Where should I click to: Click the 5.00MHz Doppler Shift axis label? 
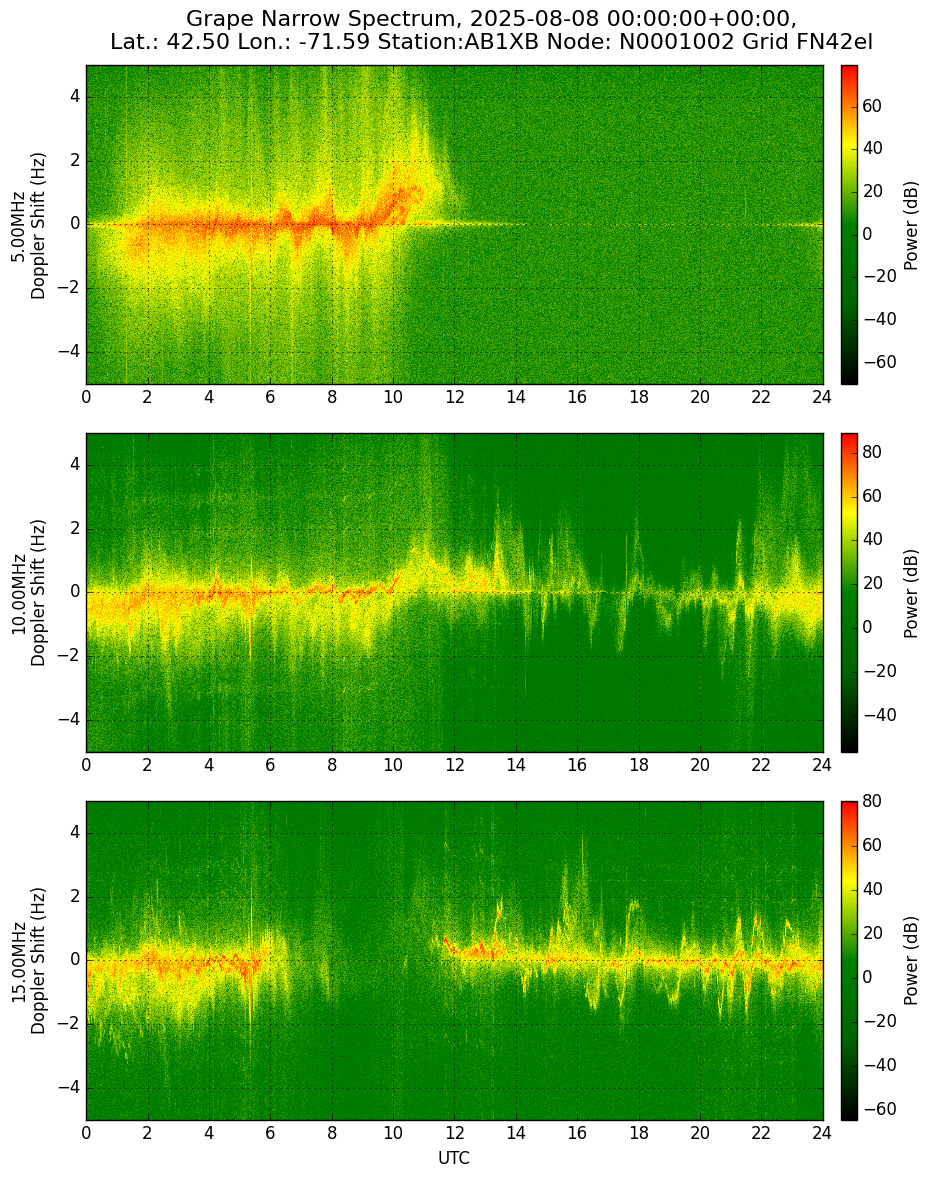(28, 225)
